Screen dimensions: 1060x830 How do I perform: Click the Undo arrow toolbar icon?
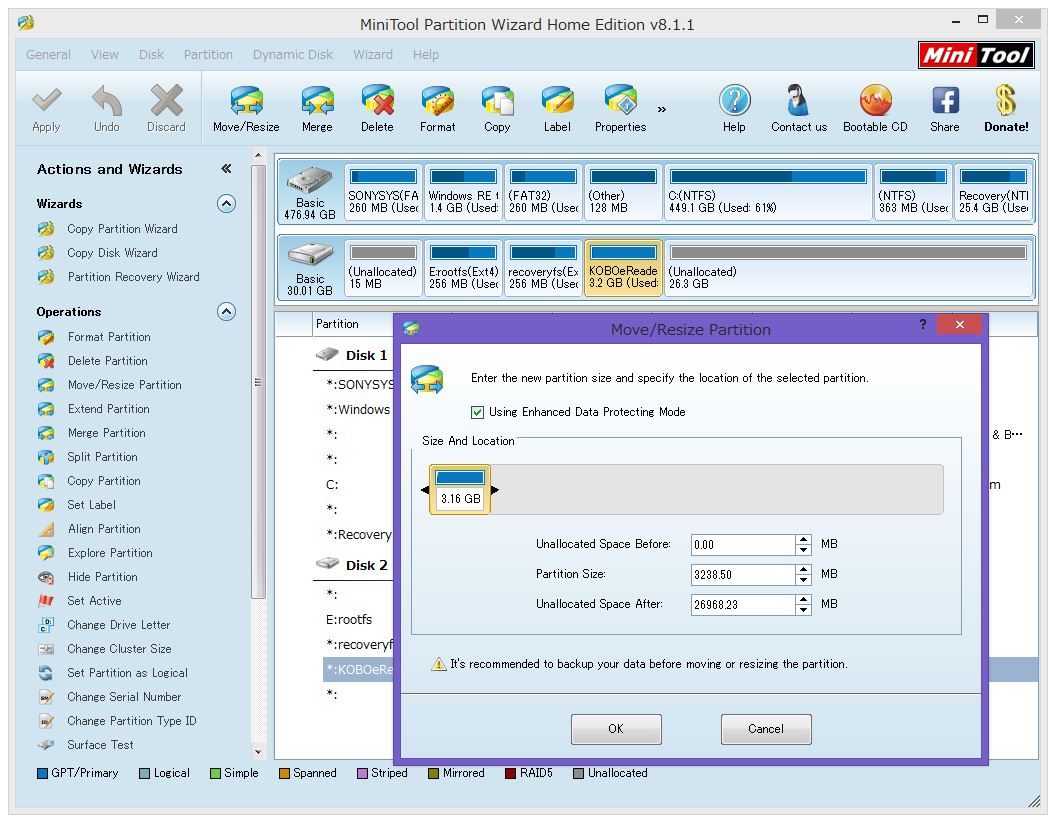coord(107,107)
